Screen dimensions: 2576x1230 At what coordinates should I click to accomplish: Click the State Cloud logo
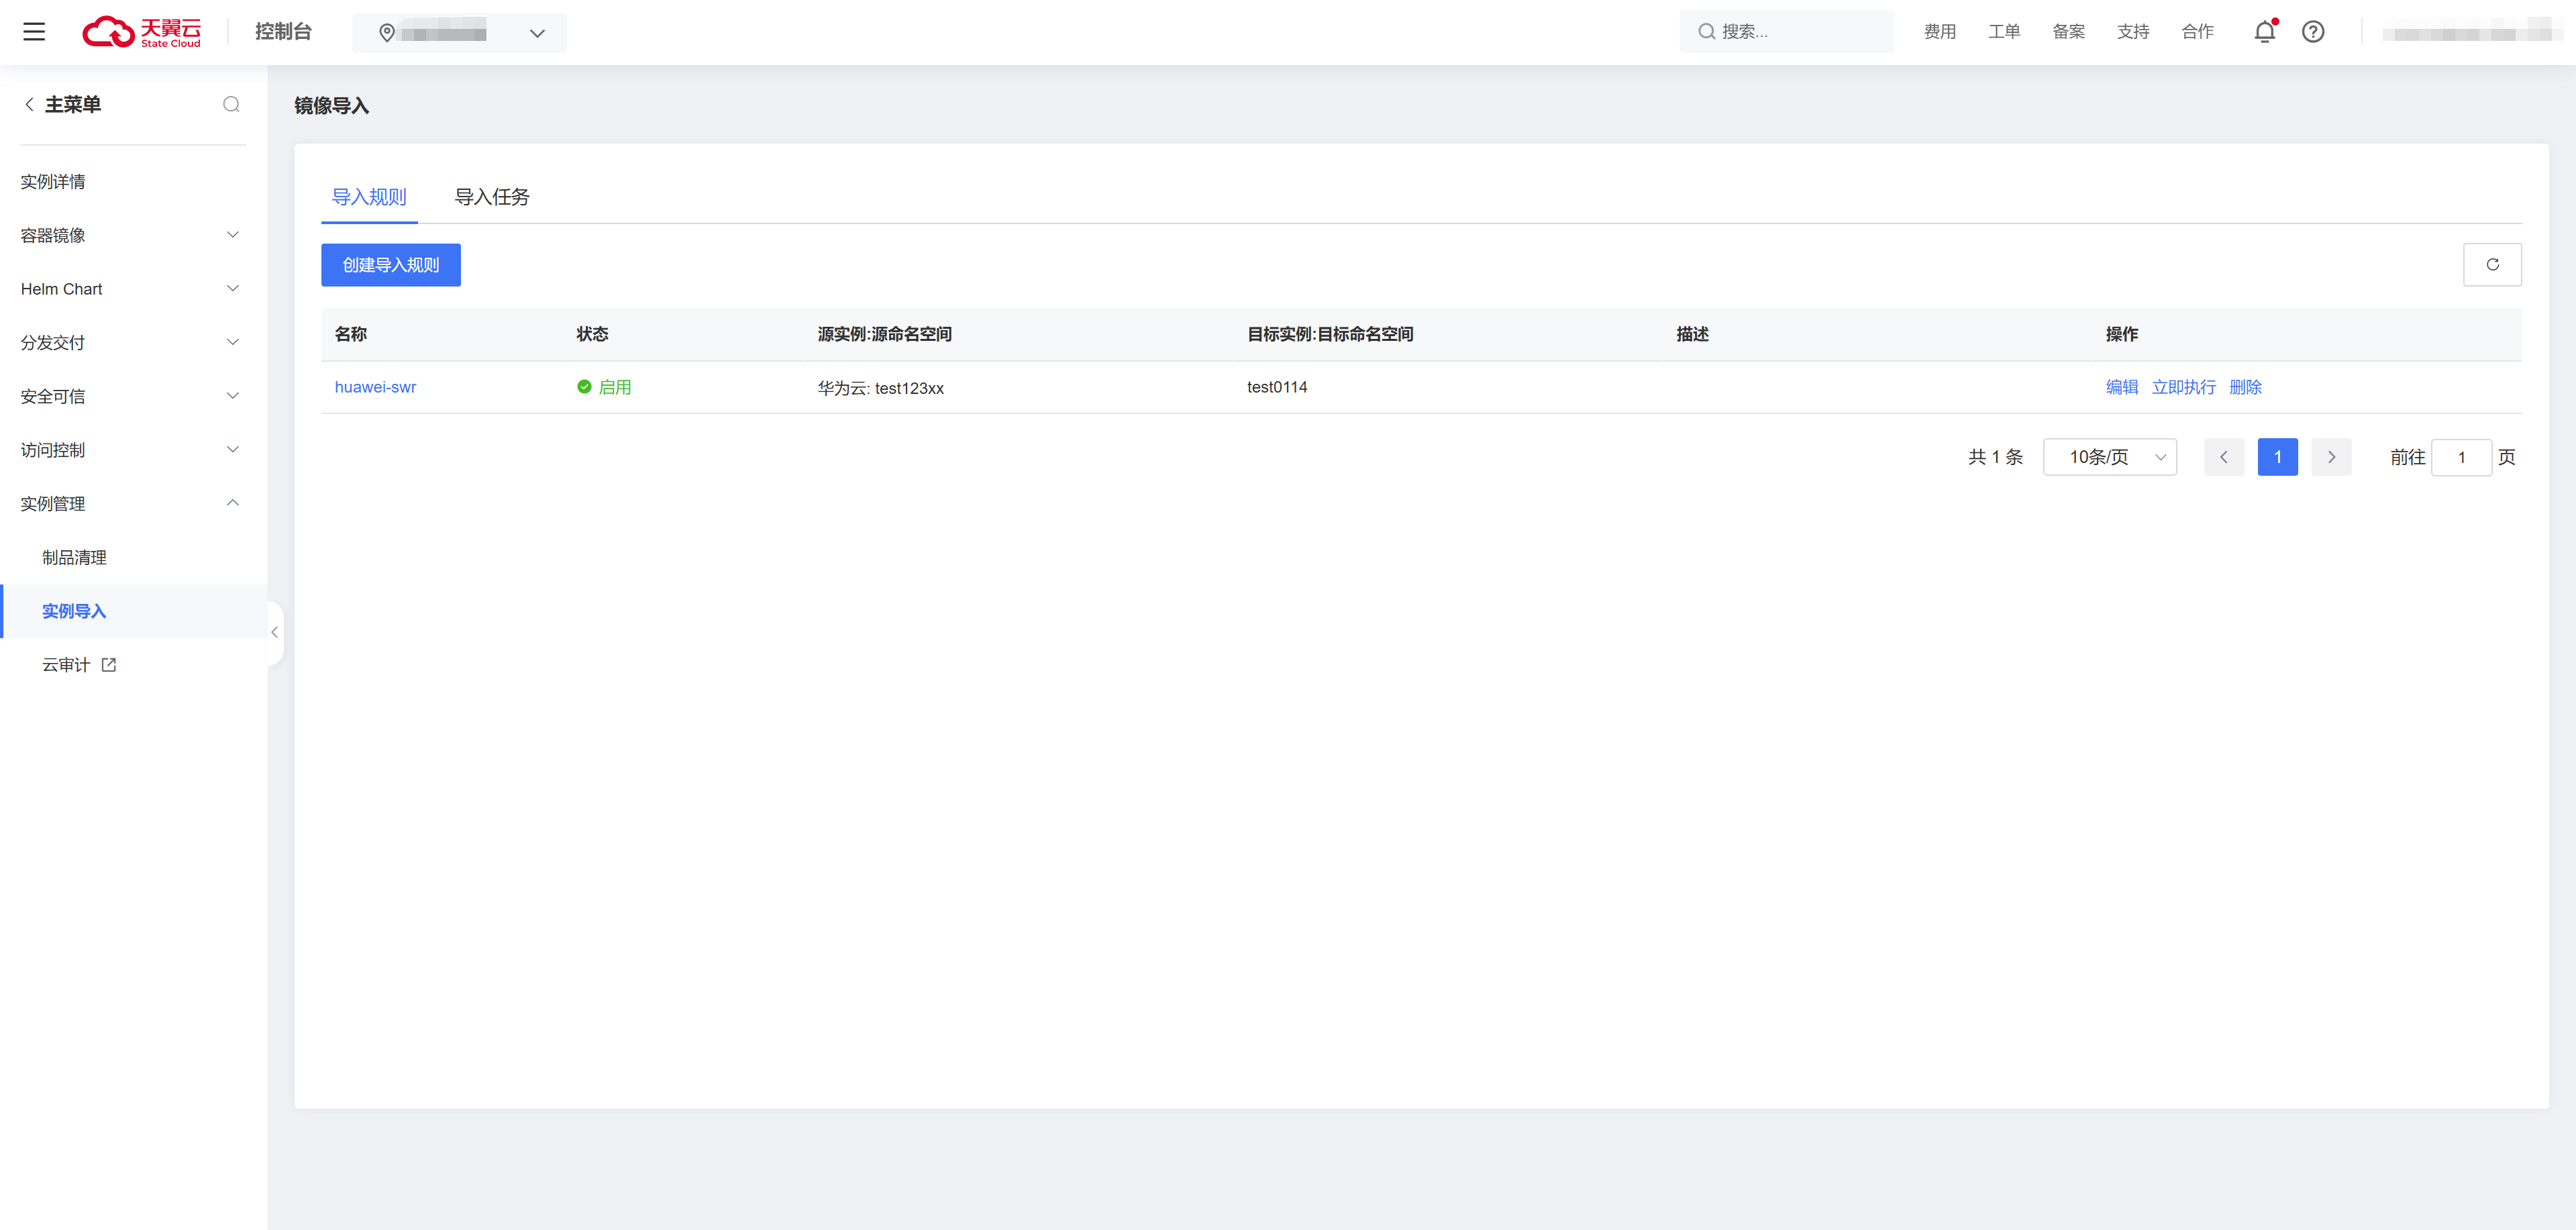pyautogui.click(x=141, y=32)
